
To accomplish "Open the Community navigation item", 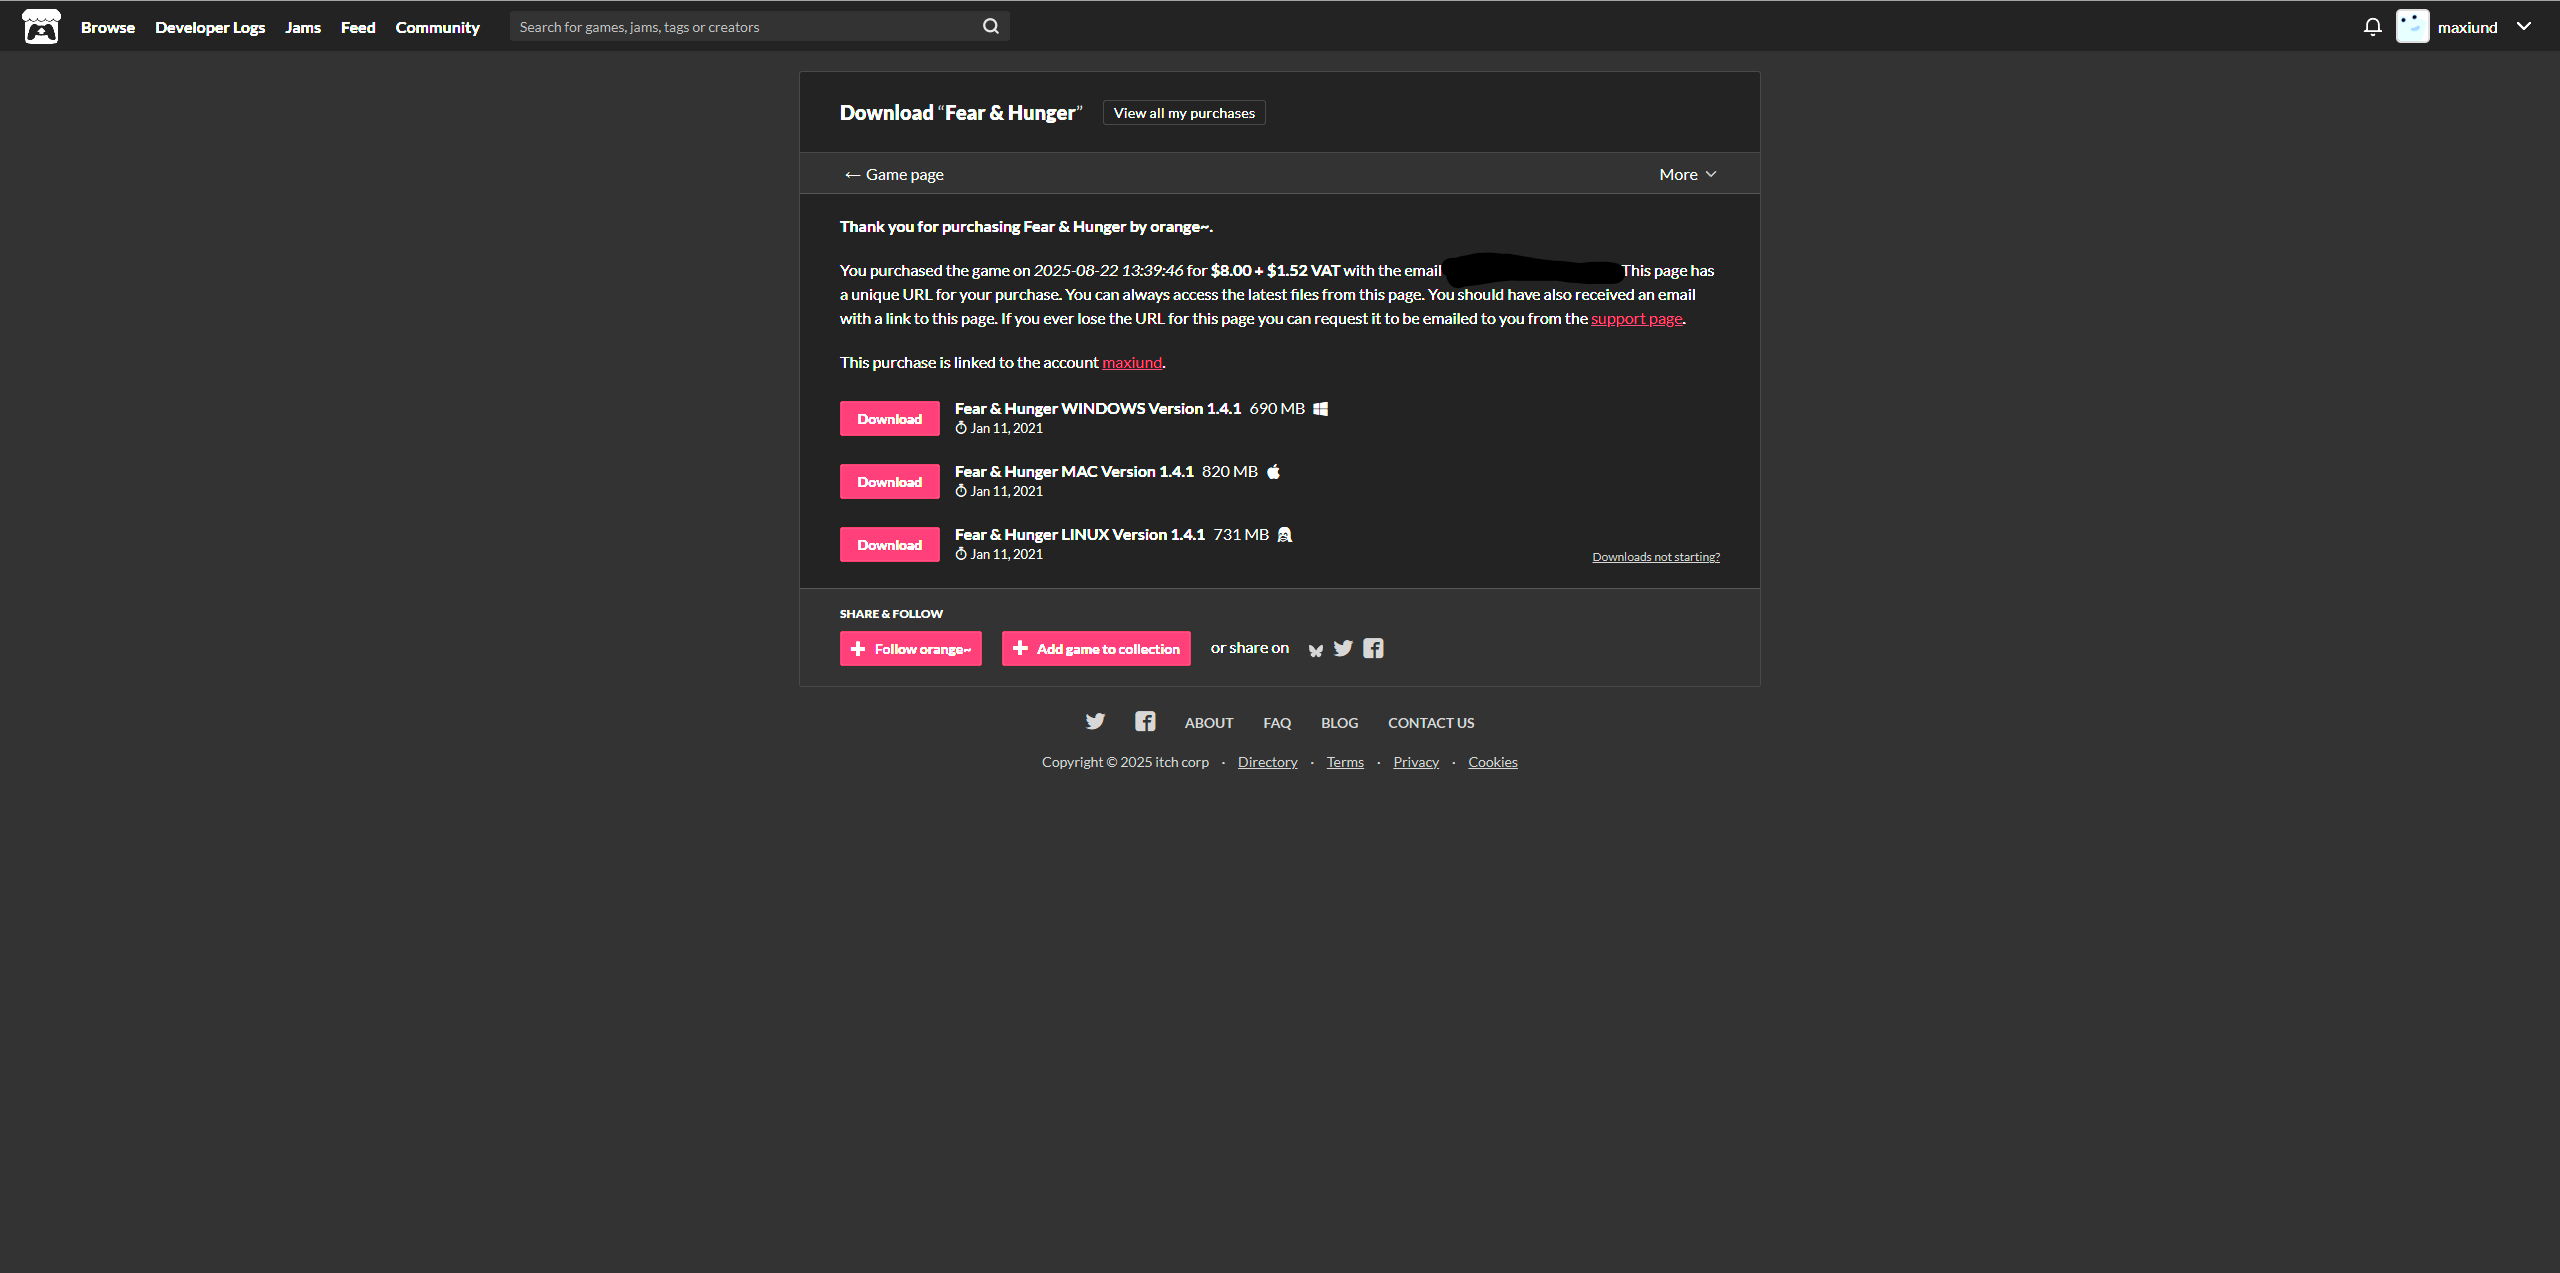I will pos(437,27).
